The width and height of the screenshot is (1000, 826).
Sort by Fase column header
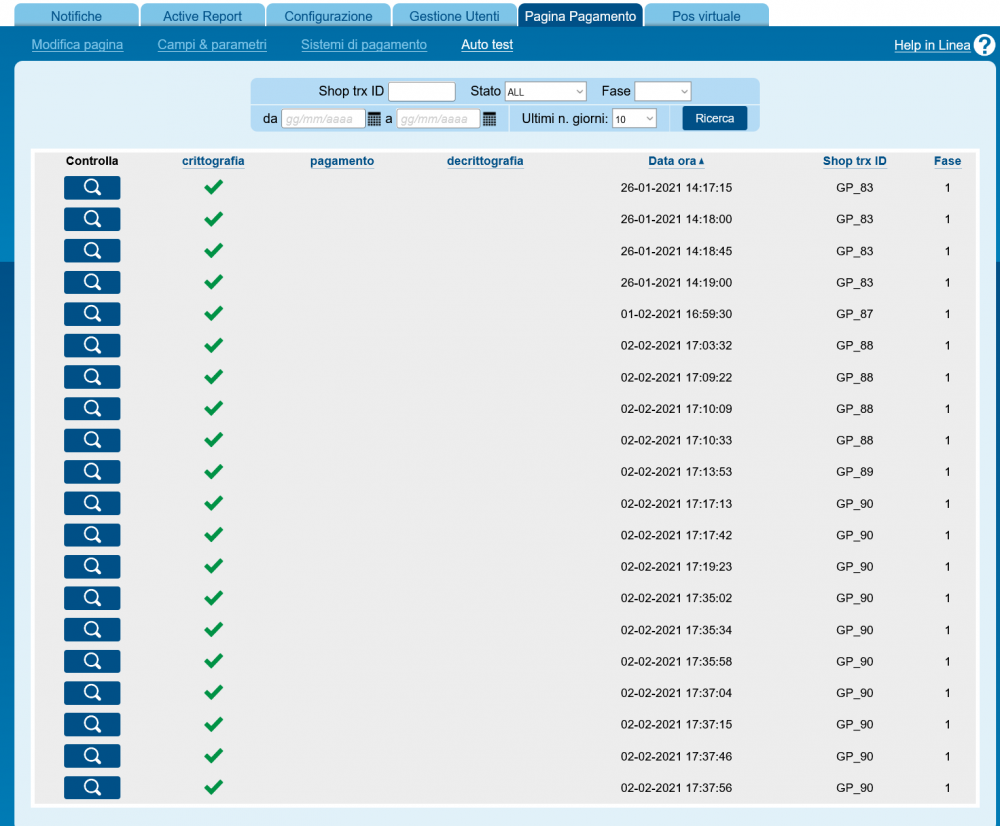click(x=947, y=161)
